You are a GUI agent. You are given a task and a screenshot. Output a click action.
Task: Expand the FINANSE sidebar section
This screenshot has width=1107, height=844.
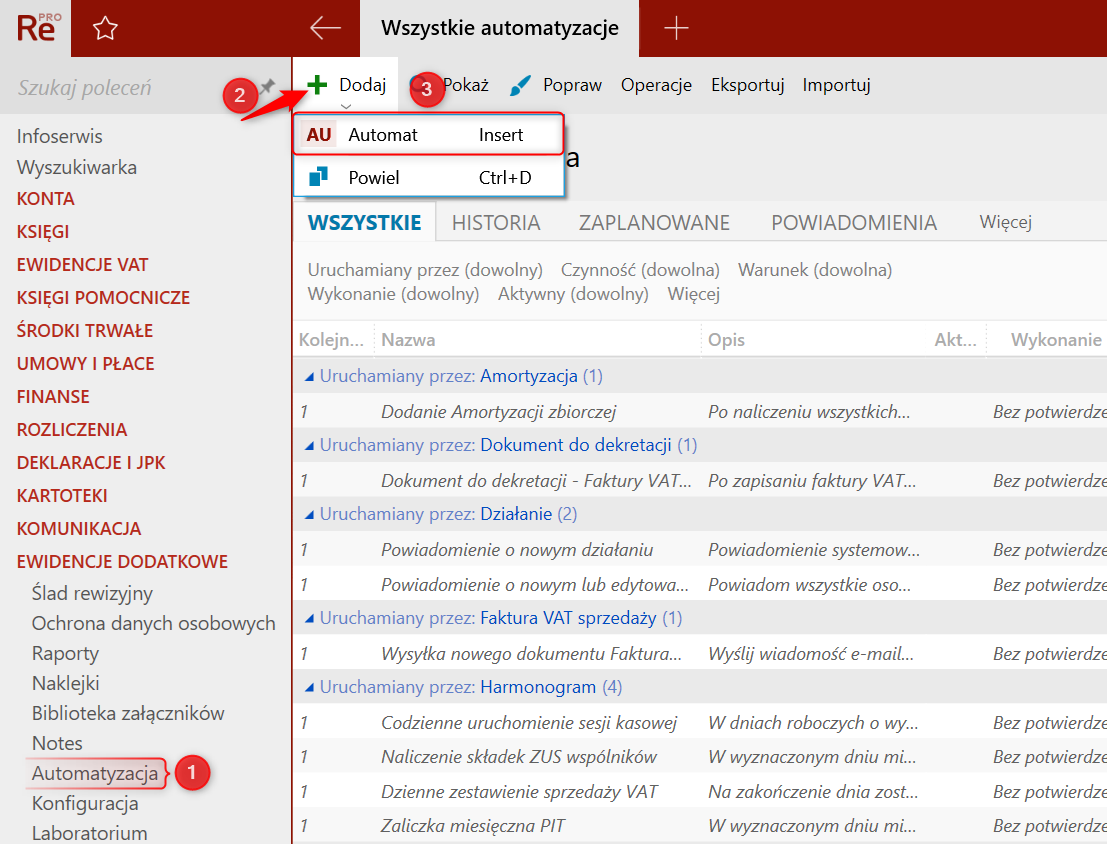[53, 397]
